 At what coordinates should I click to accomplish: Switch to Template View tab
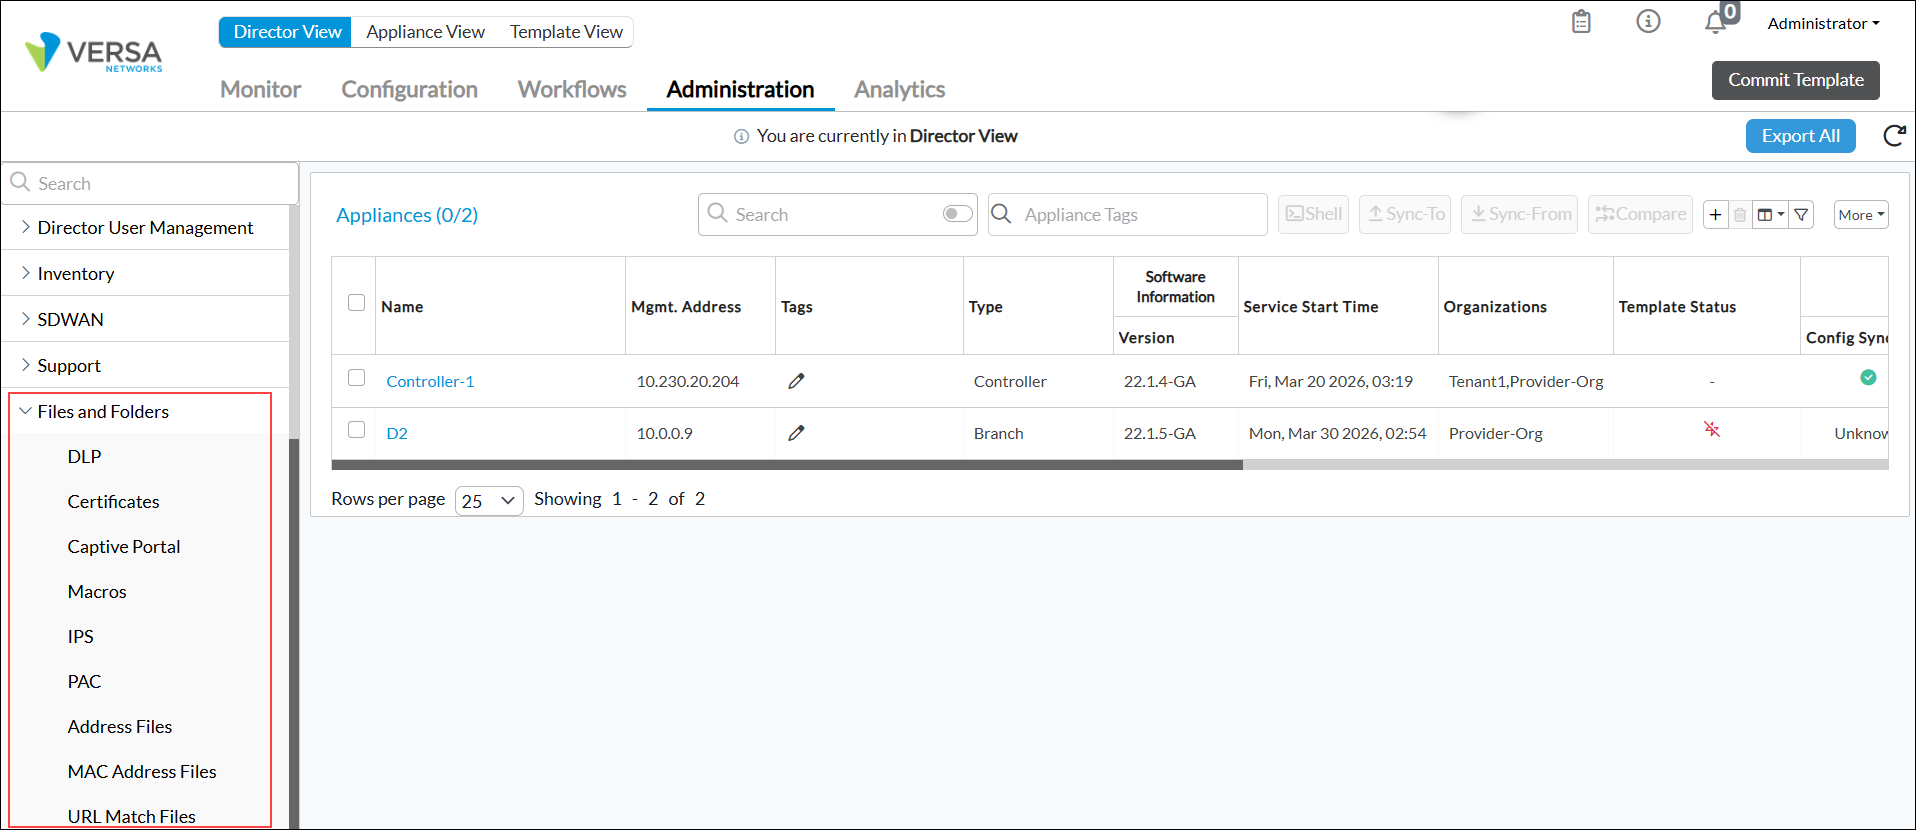[566, 32]
